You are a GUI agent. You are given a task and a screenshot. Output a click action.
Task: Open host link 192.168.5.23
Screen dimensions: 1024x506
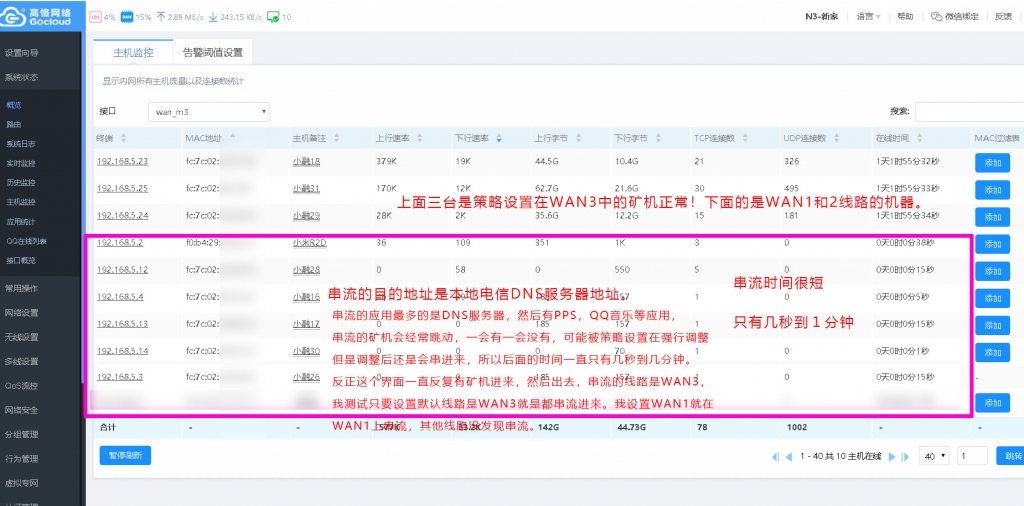[x=122, y=161]
